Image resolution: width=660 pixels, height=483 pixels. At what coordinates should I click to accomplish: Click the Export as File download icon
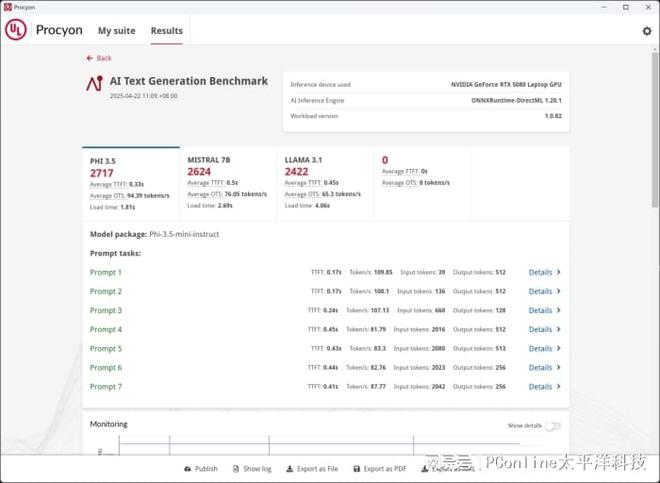(x=290, y=469)
